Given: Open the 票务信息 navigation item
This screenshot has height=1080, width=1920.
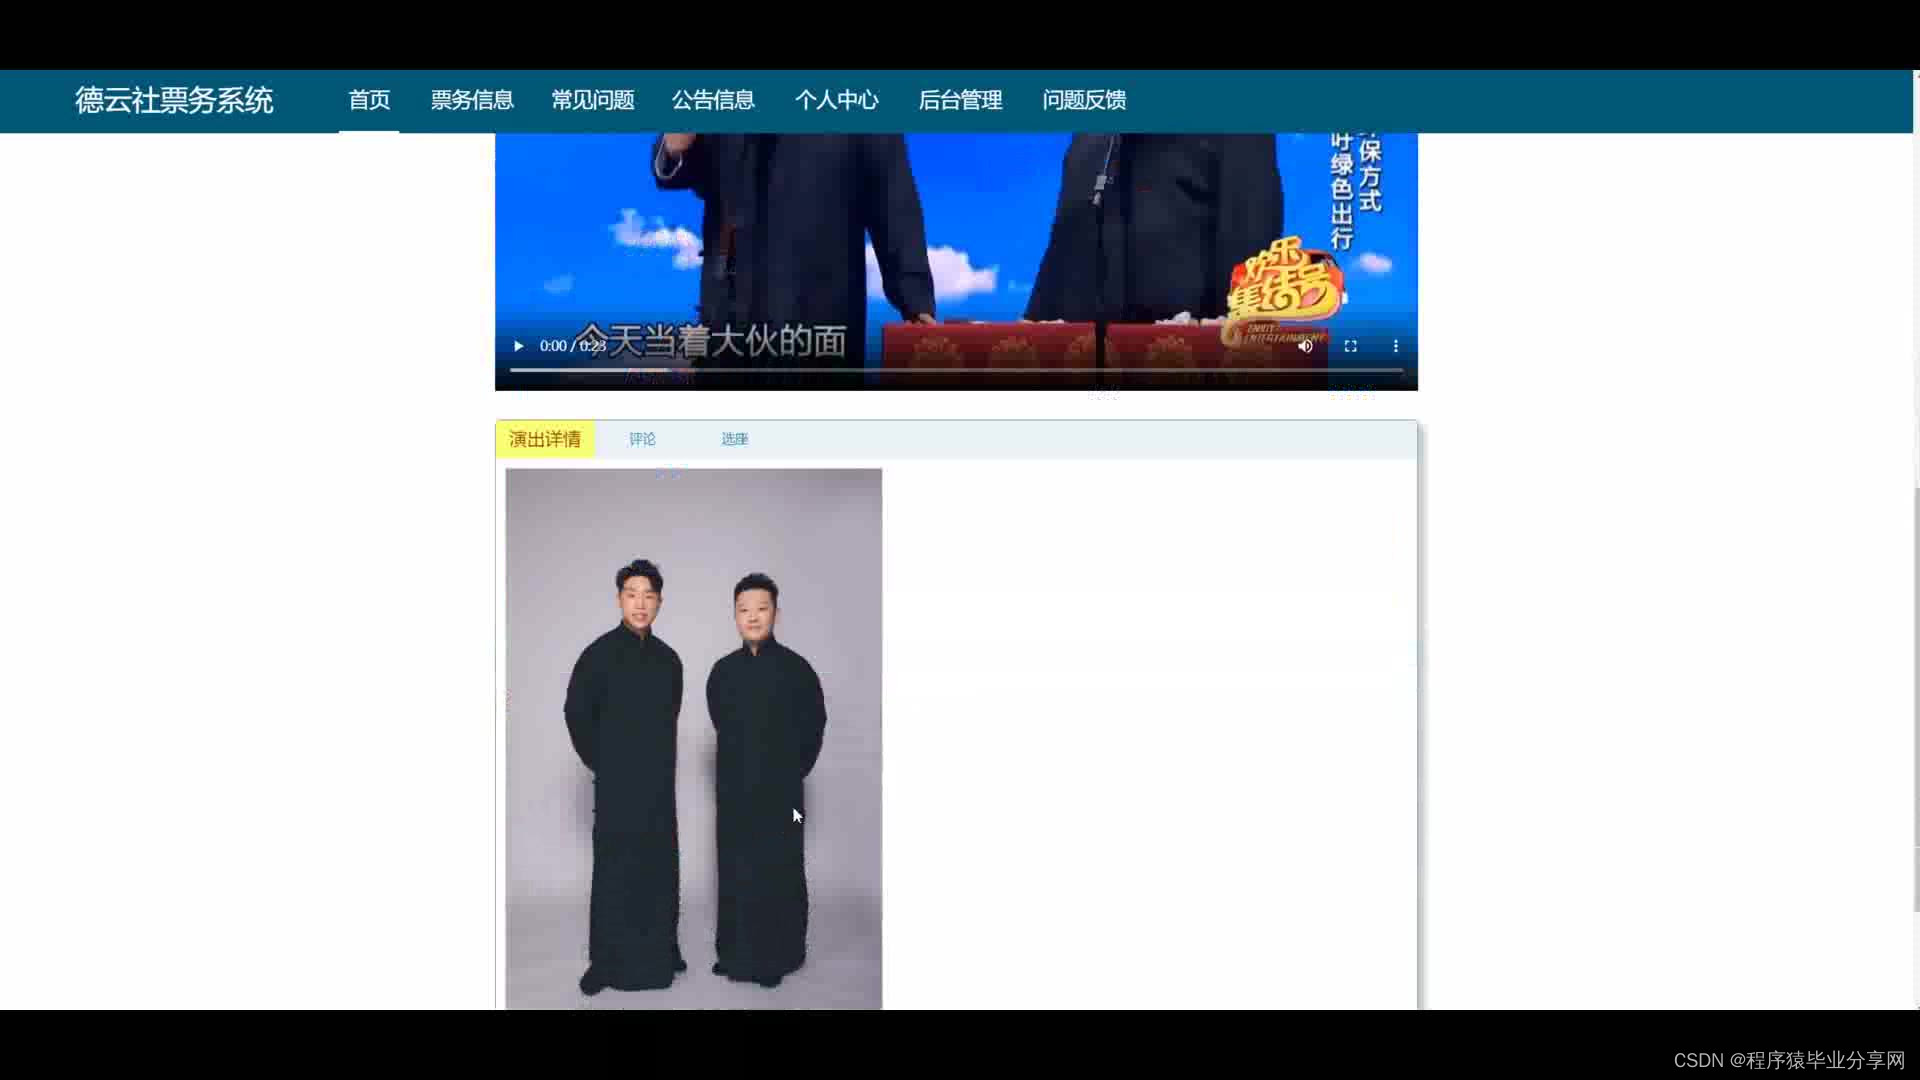Looking at the screenshot, I should coord(472,100).
